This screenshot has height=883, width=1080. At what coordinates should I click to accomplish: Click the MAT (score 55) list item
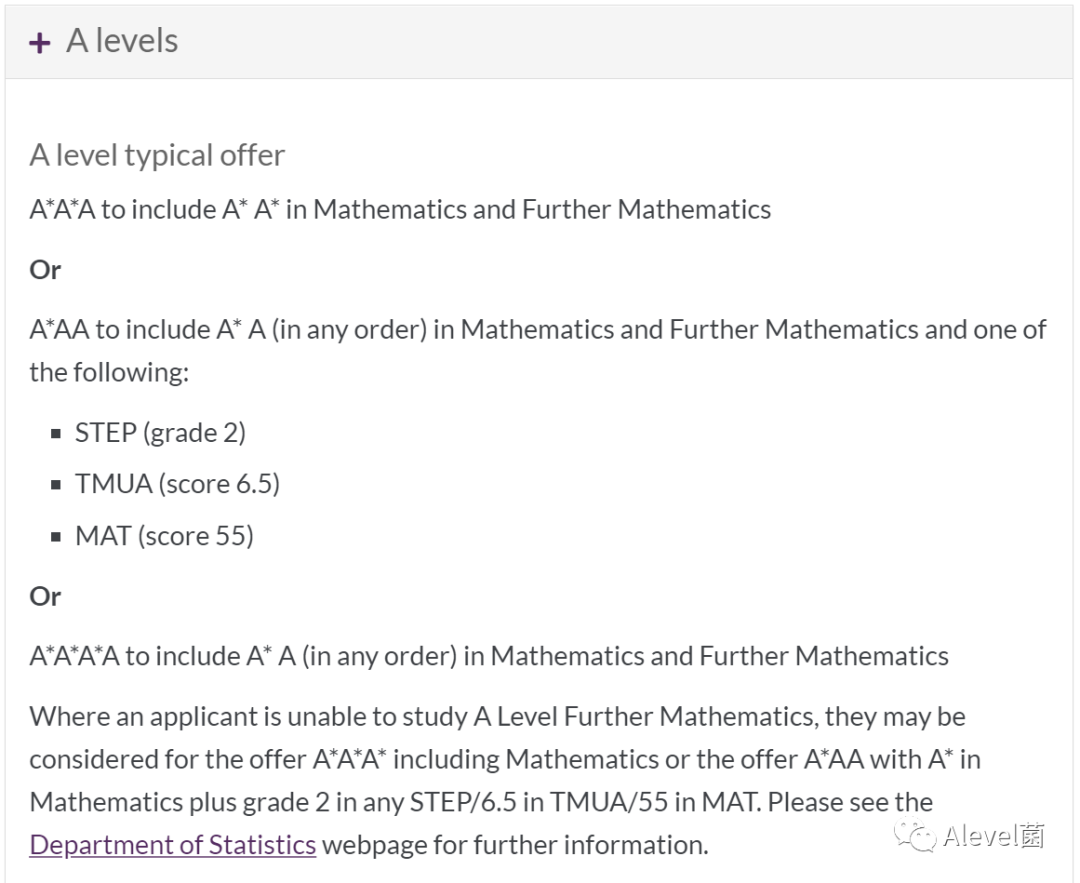[165, 536]
